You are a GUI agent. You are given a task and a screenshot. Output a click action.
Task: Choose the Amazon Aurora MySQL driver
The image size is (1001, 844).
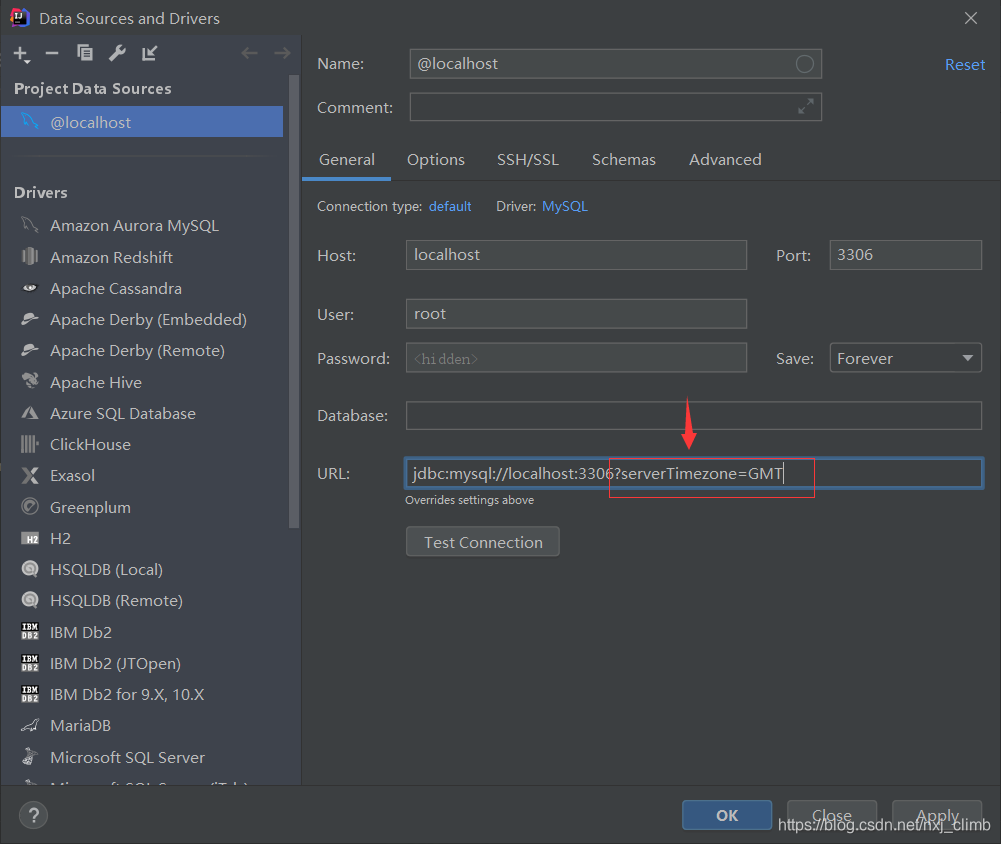[x=134, y=225]
